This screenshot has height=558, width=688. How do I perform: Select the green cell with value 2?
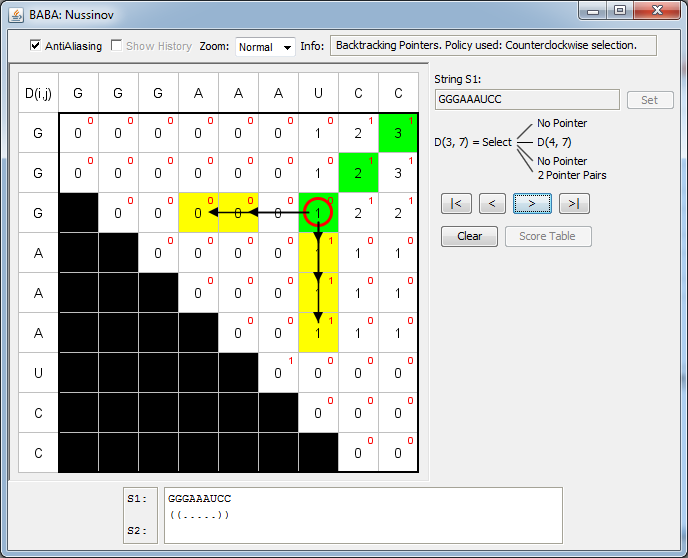click(358, 173)
